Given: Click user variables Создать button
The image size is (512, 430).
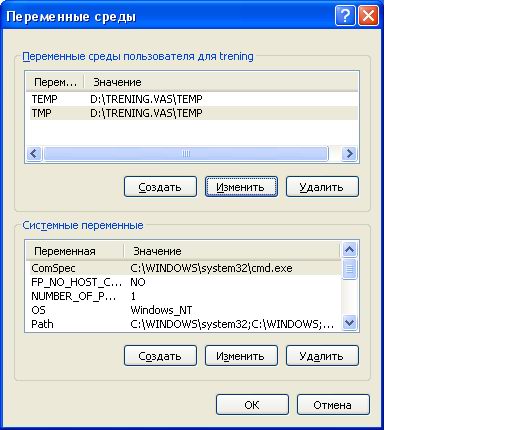Looking at the screenshot, I should pyautogui.click(x=160, y=187).
